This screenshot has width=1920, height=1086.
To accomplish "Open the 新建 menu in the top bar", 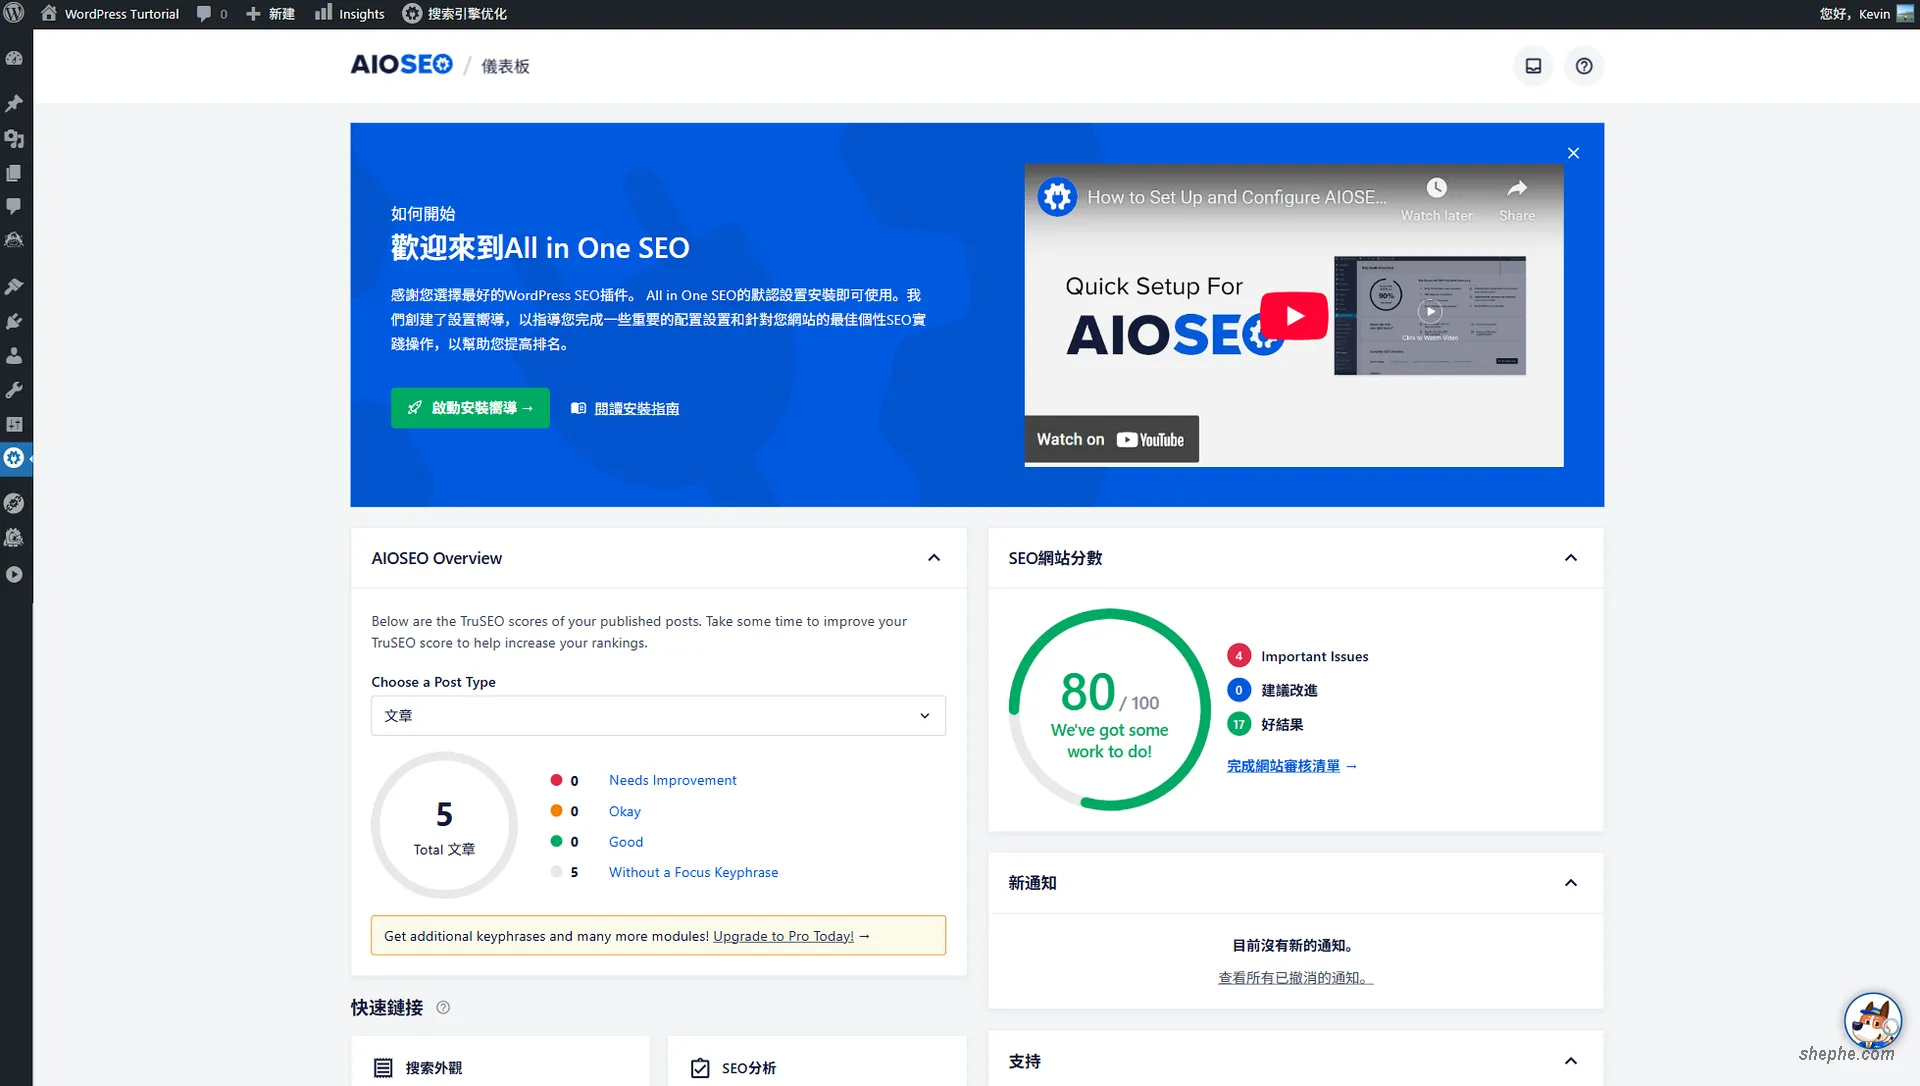I will 270,13.
